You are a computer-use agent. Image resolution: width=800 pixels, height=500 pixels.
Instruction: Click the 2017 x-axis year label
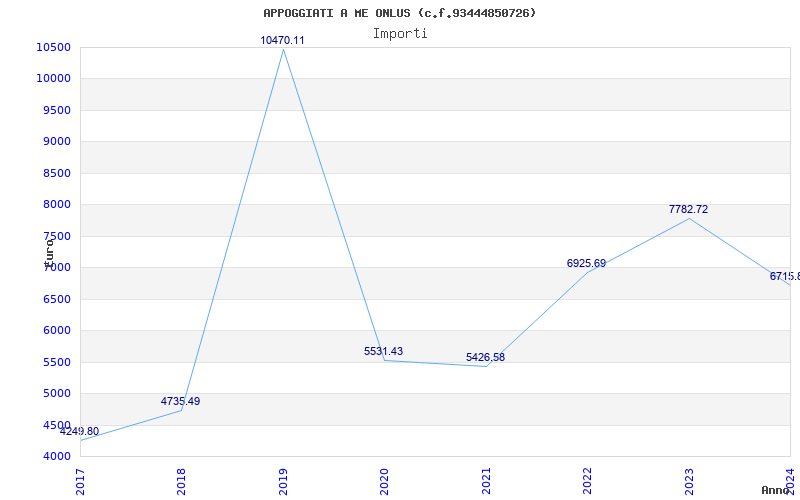click(80, 482)
